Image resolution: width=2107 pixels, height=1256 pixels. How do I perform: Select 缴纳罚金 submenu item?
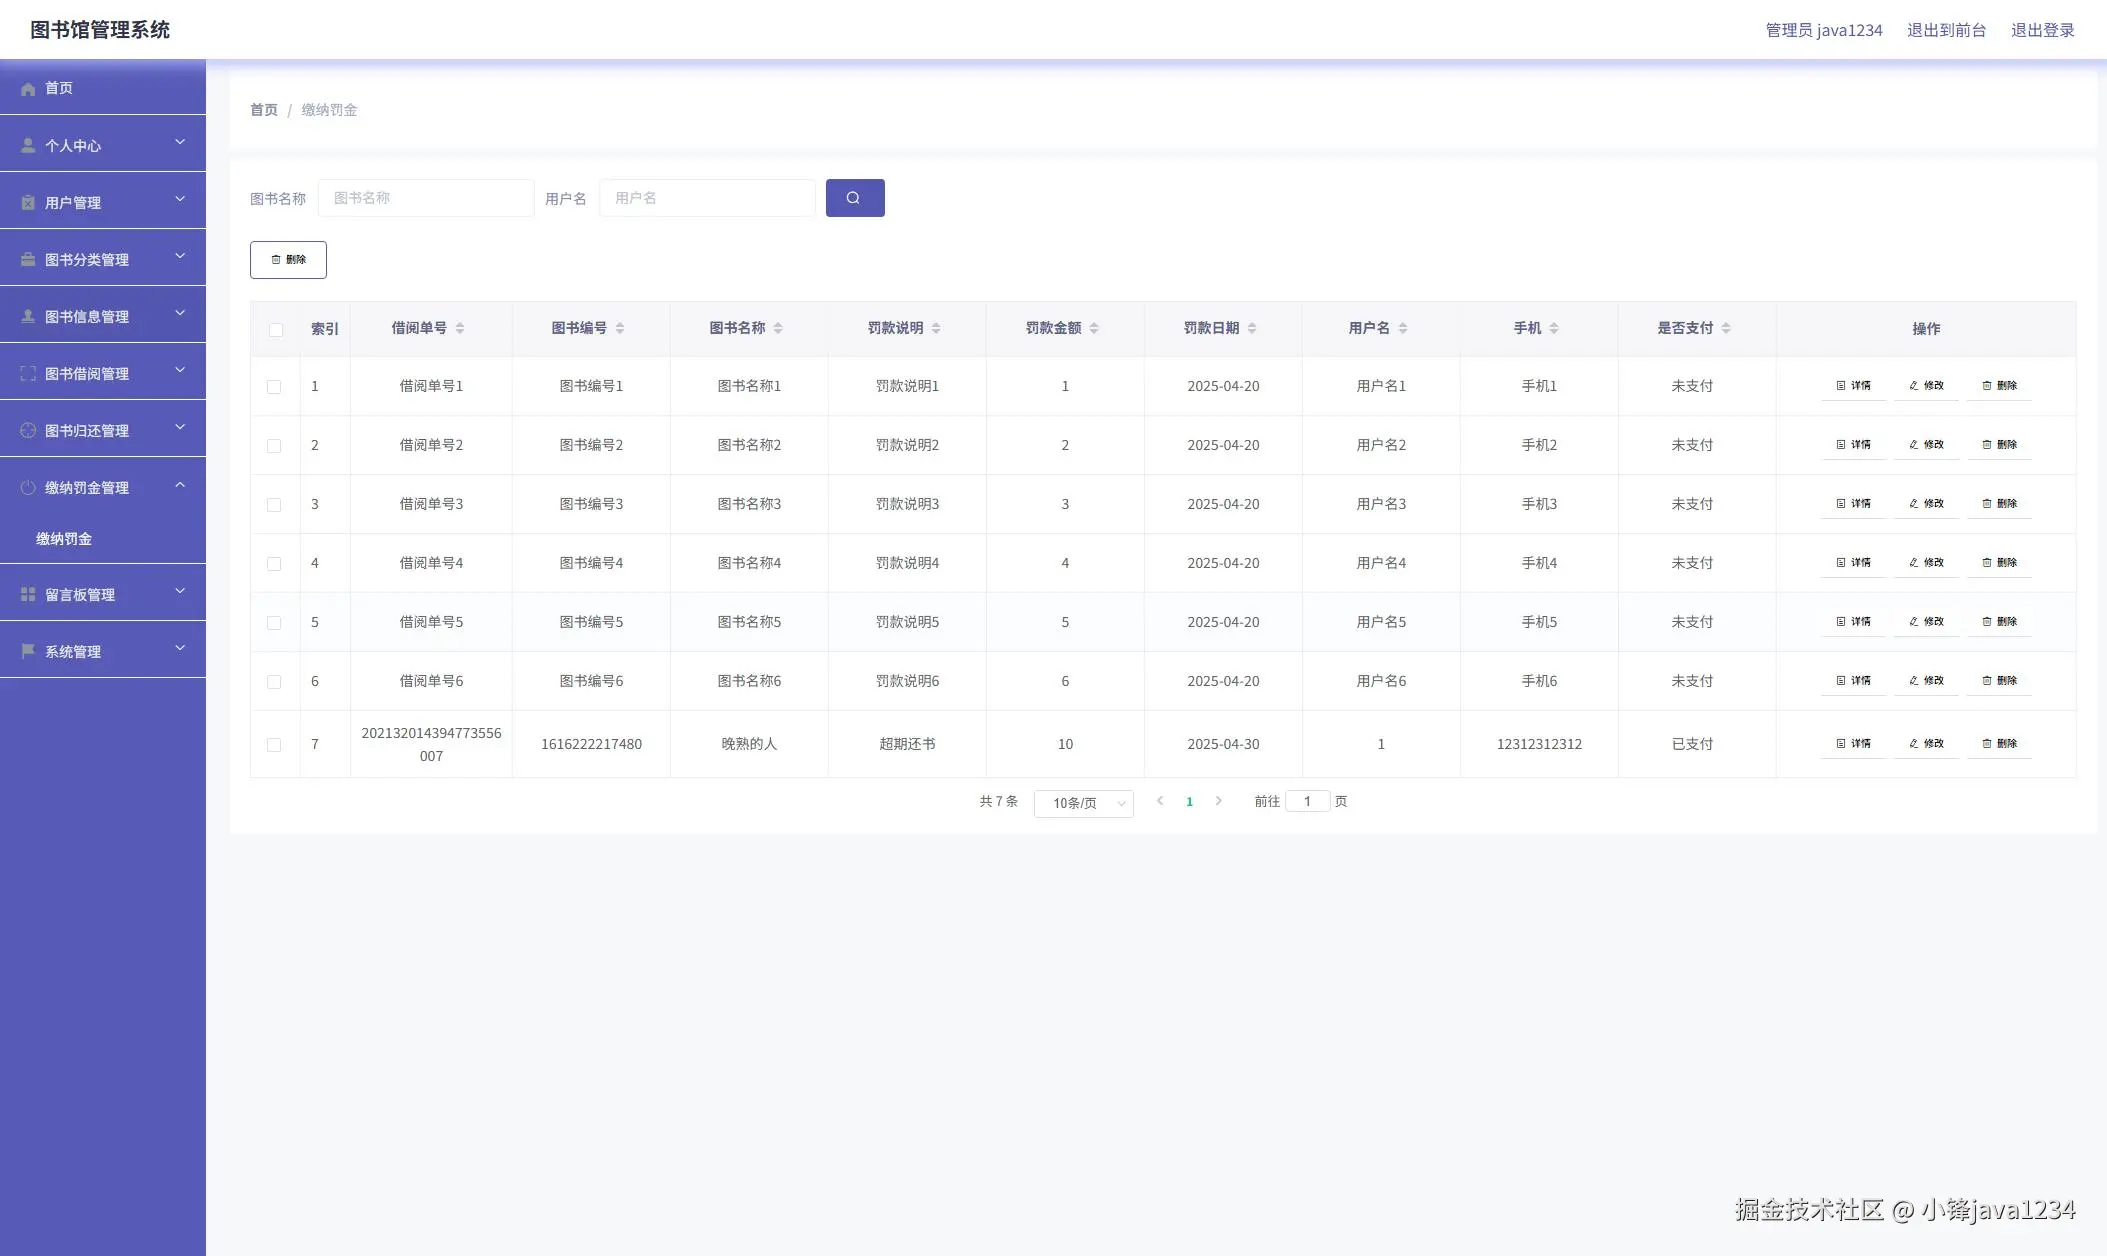(64, 539)
